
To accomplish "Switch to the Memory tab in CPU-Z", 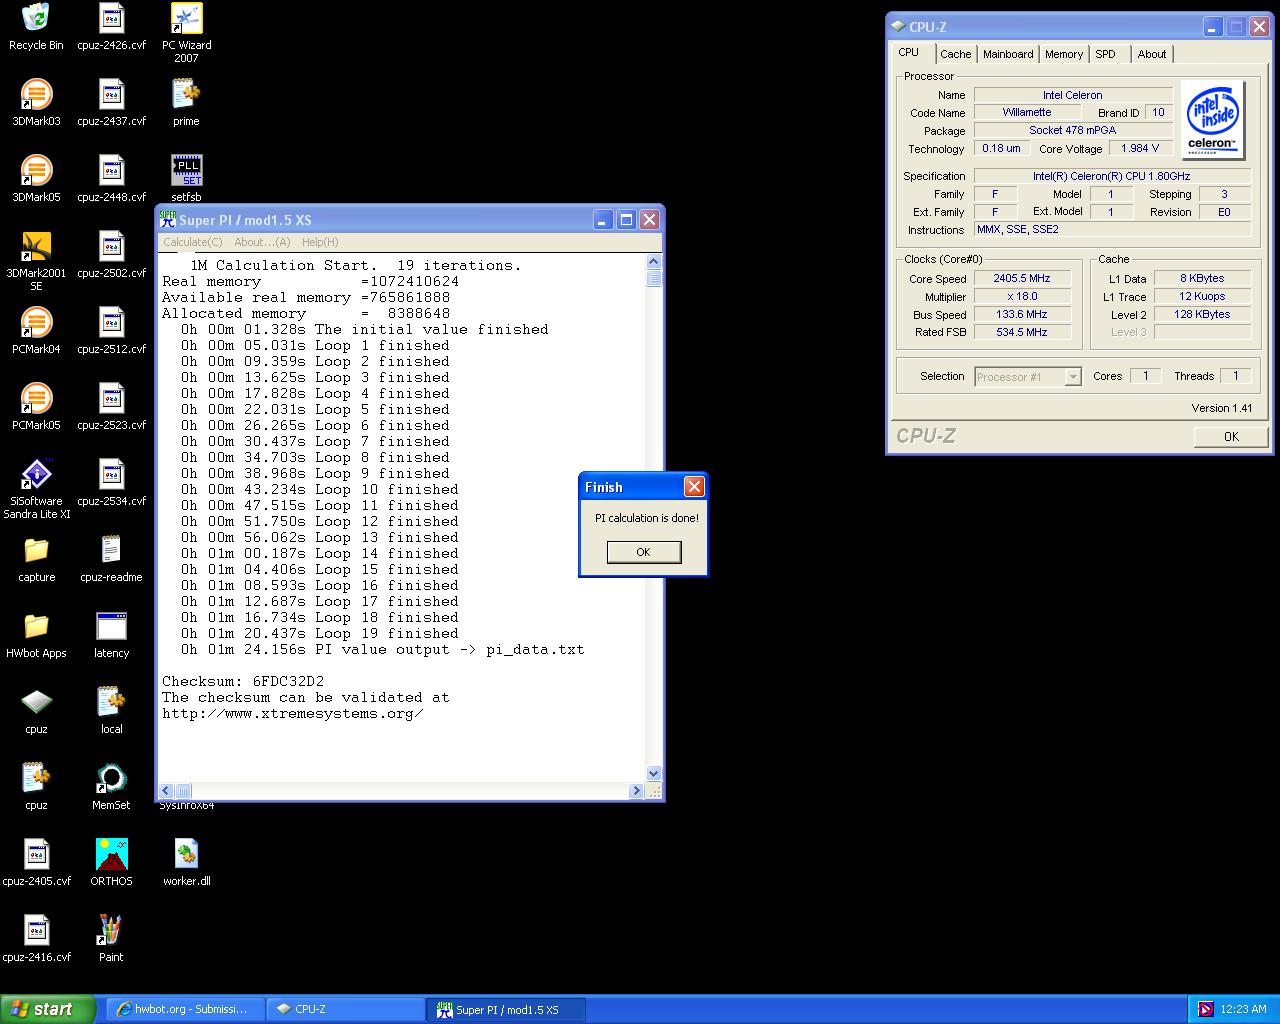I will [x=1064, y=54].
